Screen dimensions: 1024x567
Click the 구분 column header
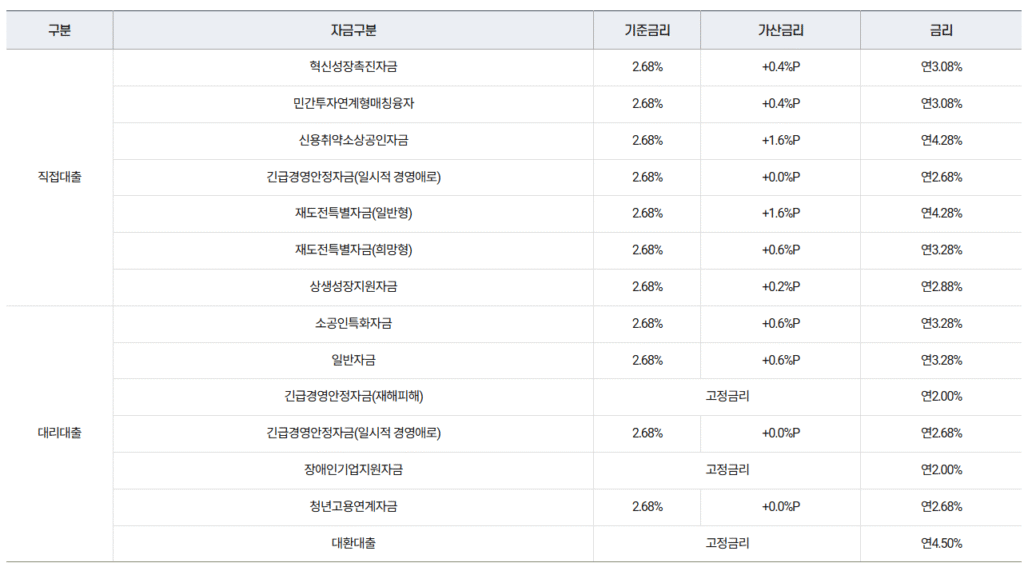[x=60, y=30]
